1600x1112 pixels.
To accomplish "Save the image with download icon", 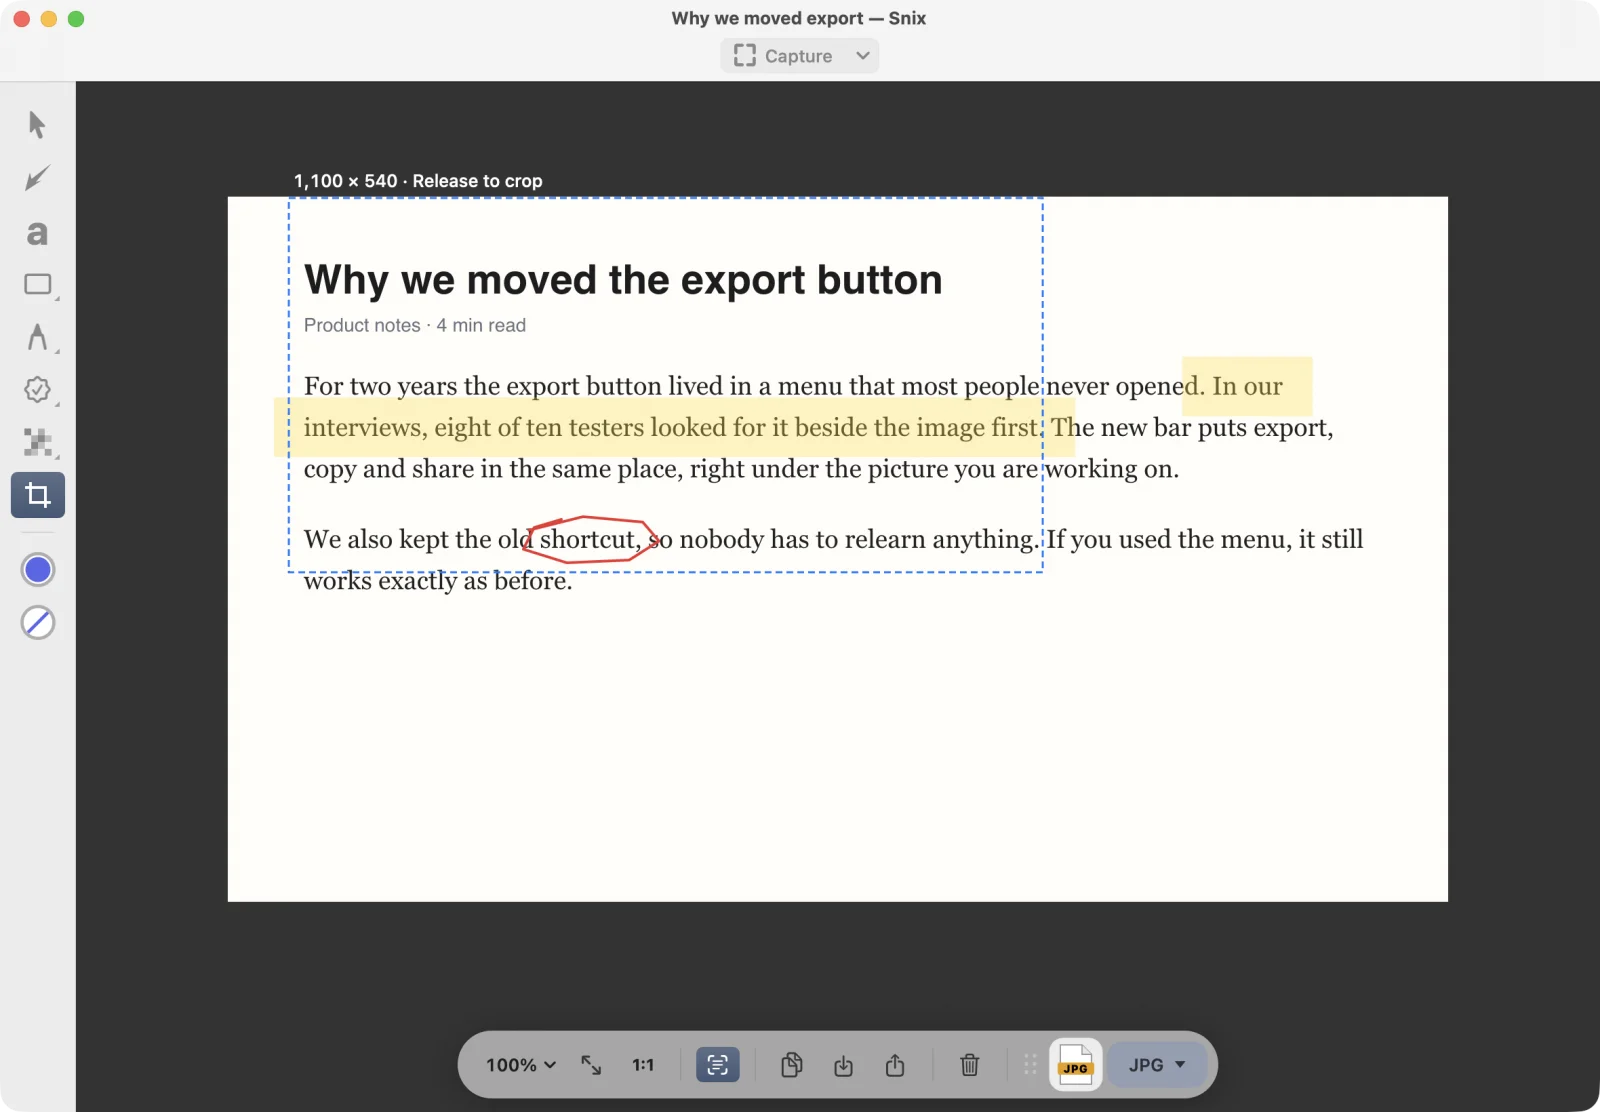I will tap(843, 1065).
